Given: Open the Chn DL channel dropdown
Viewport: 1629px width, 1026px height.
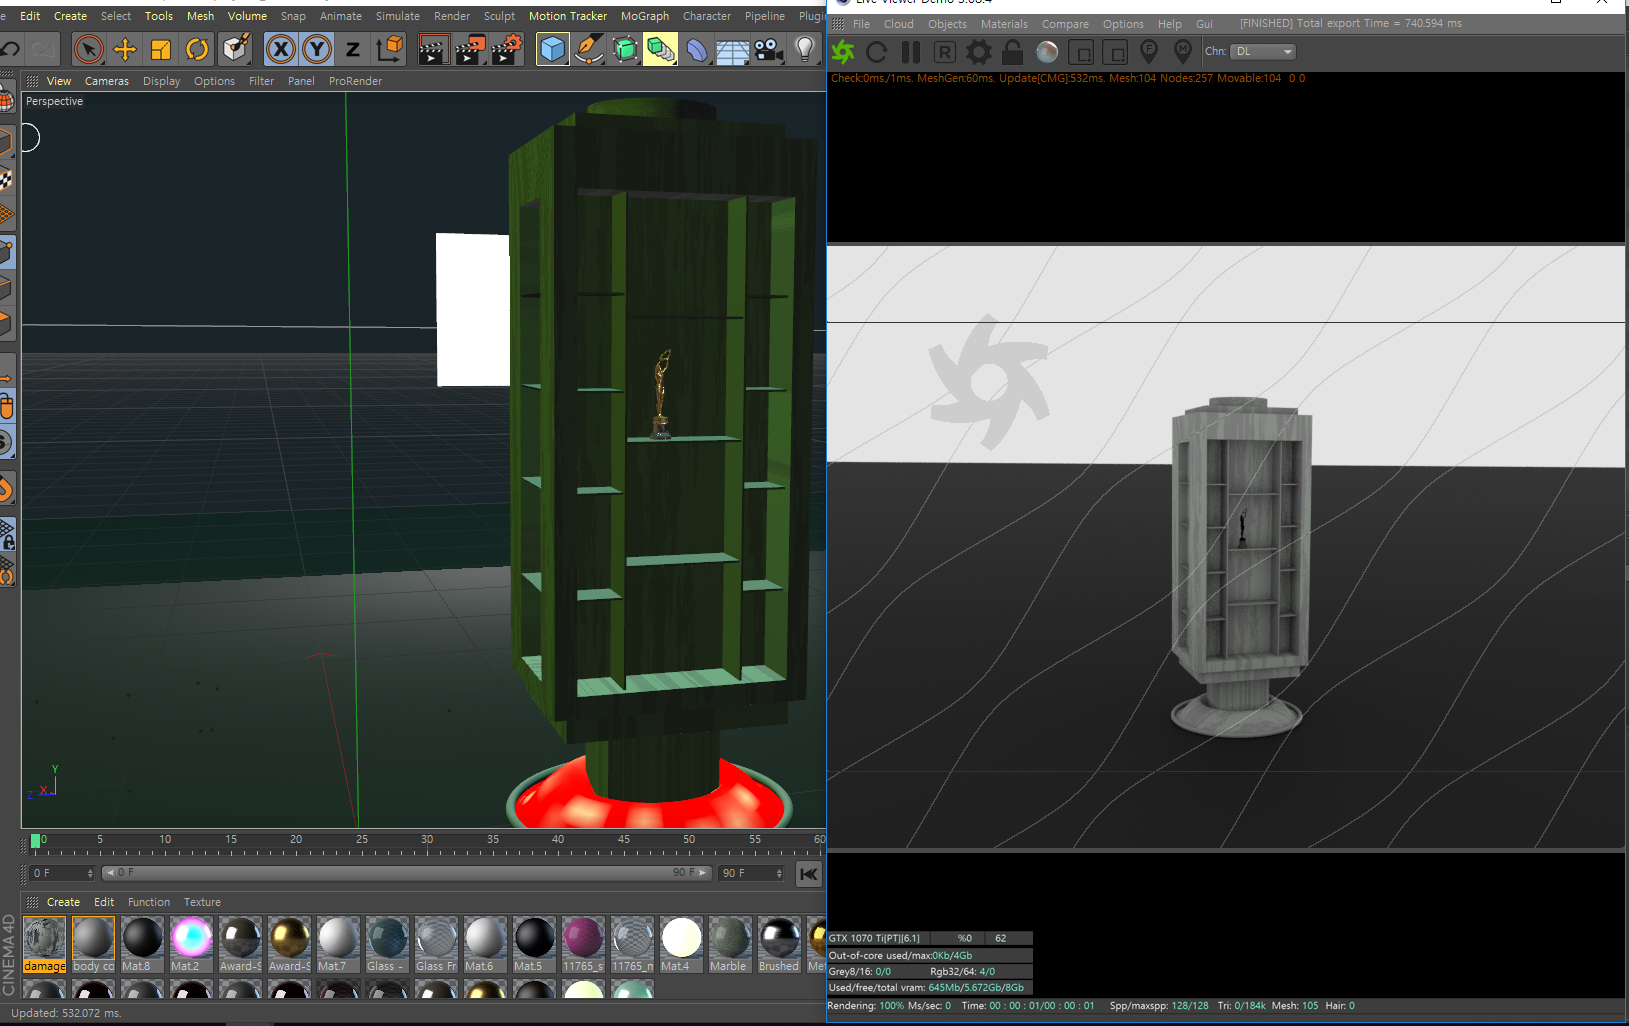Looking at the screenshot, I should [x=1263, y=51].
